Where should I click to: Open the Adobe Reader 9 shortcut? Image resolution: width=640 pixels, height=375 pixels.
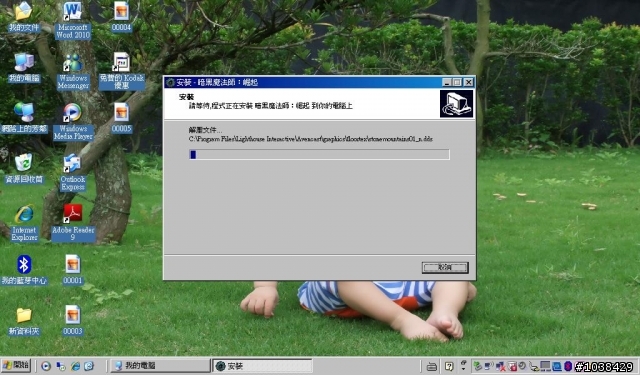[73, 223]
